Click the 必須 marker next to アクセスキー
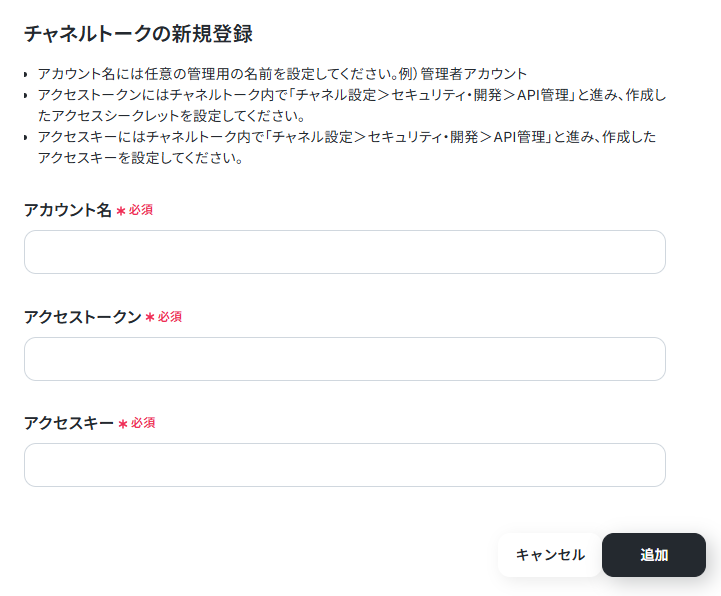Screen dimensions: 721x596 click(x=143, y=423)
